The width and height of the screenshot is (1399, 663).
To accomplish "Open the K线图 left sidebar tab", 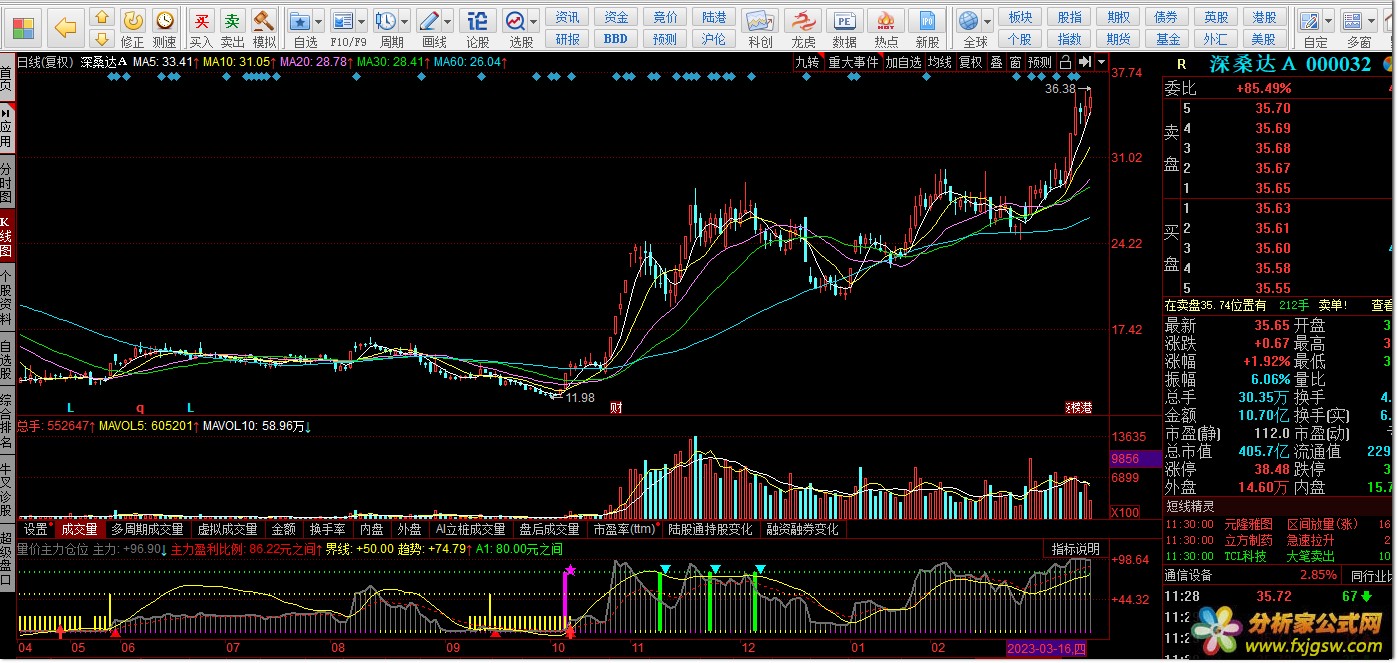I will (x=6, y=238).
